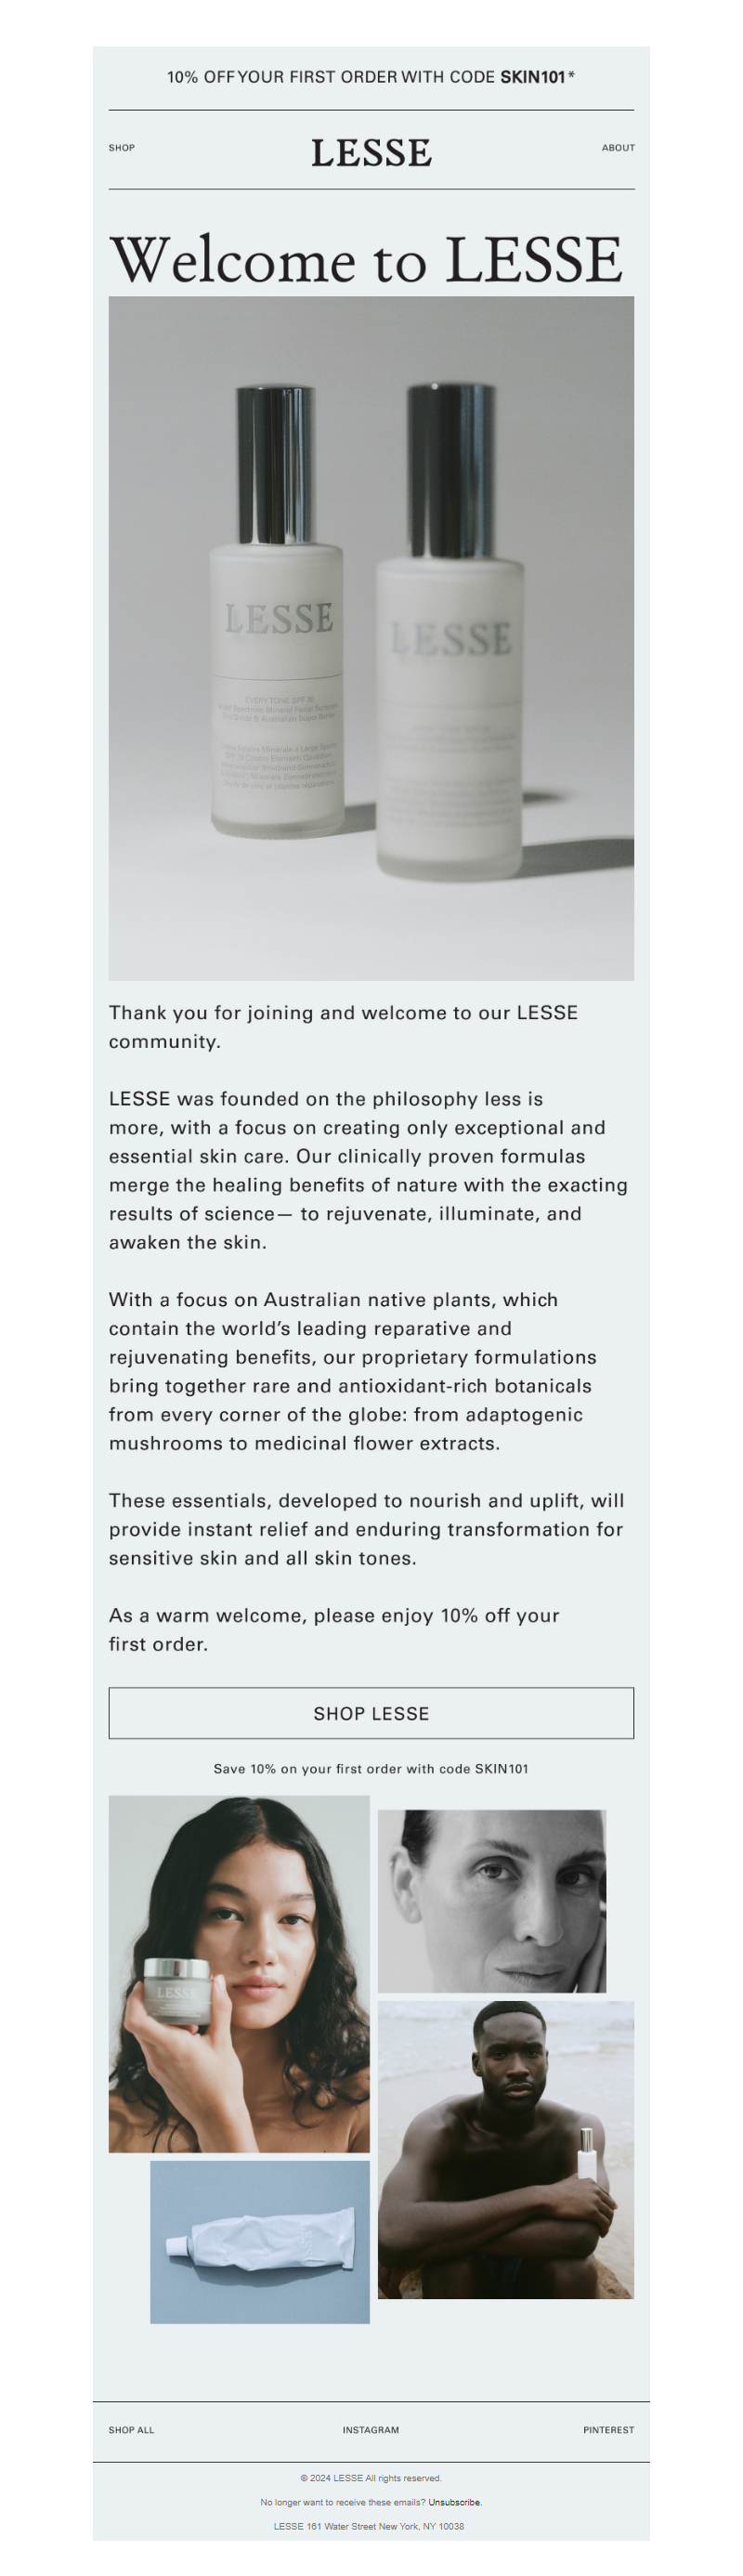Viewport: 743px width, 2576px height.
Task: Select the black-and-white face portrait photo
Action: coord(491,1900)
